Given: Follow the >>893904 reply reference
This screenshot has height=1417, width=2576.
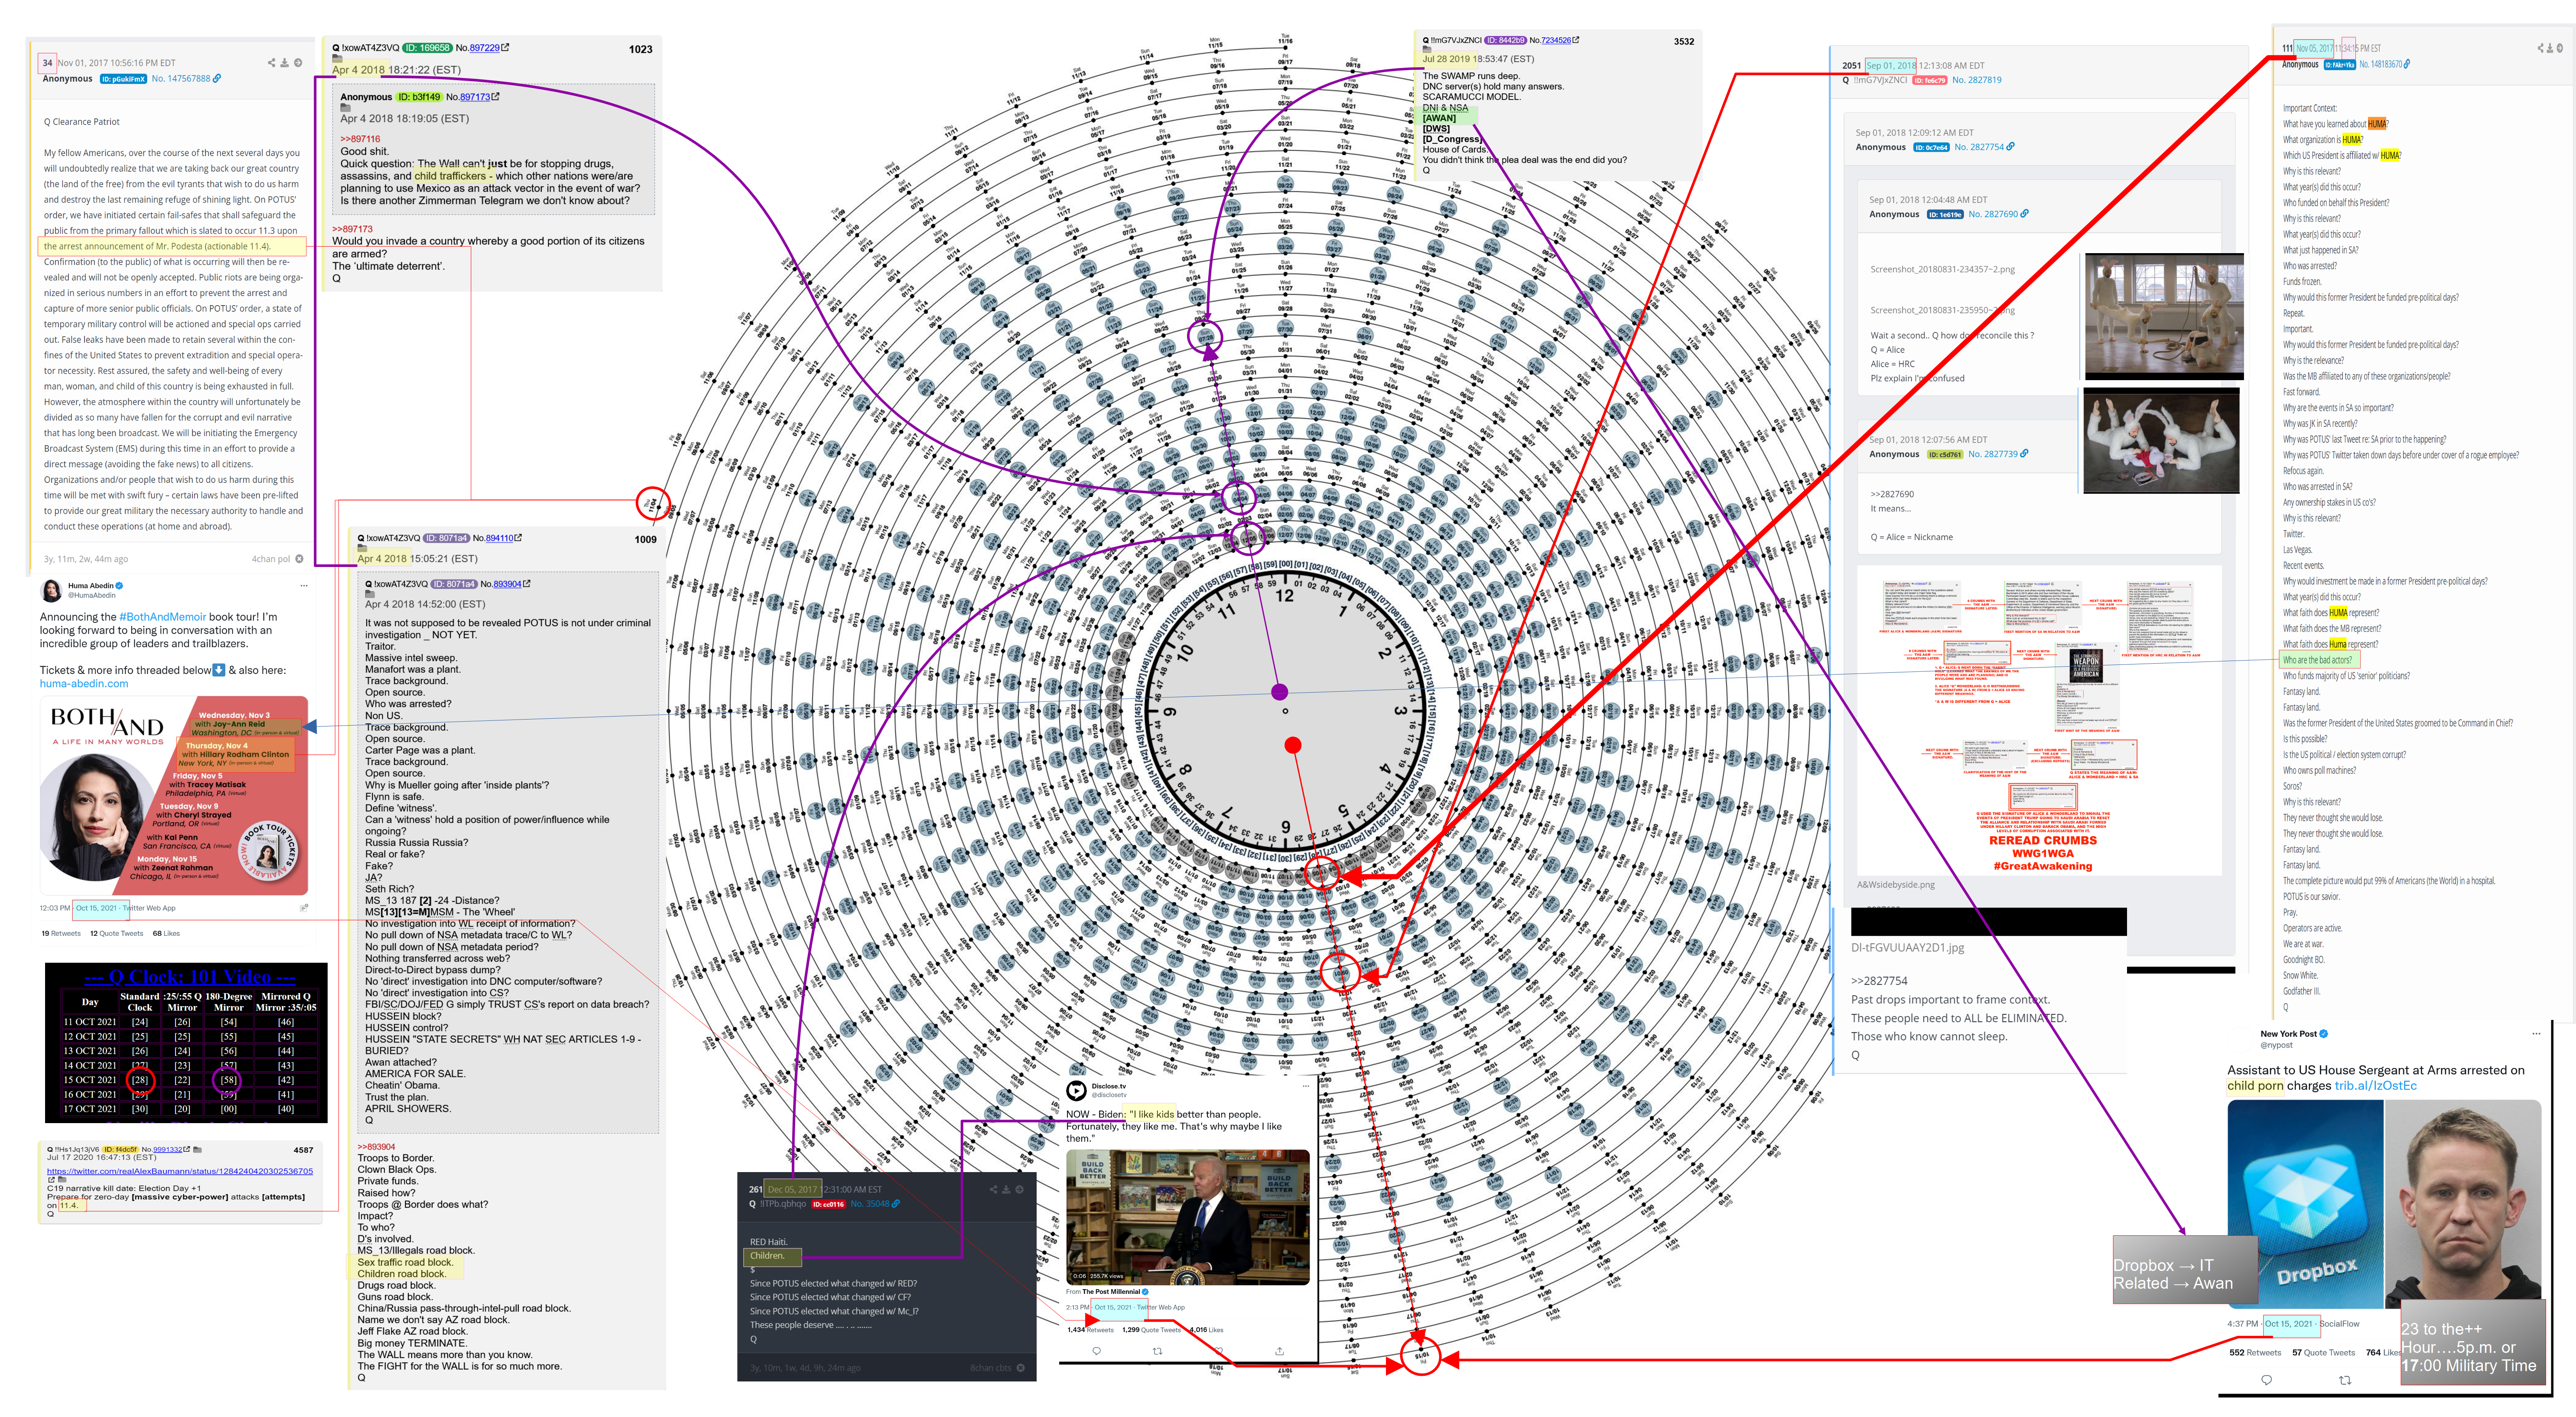Looking at the screenshot, I should (376, 1146).
